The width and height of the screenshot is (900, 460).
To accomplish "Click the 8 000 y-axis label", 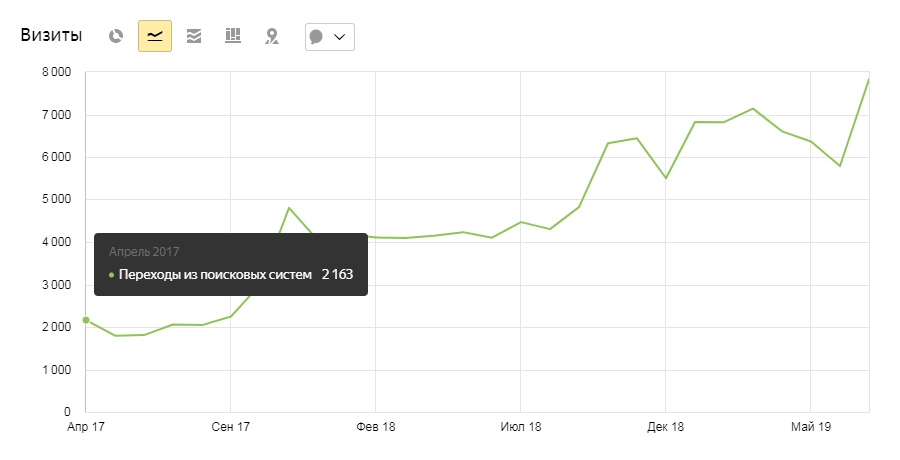I will click(54, 72).
